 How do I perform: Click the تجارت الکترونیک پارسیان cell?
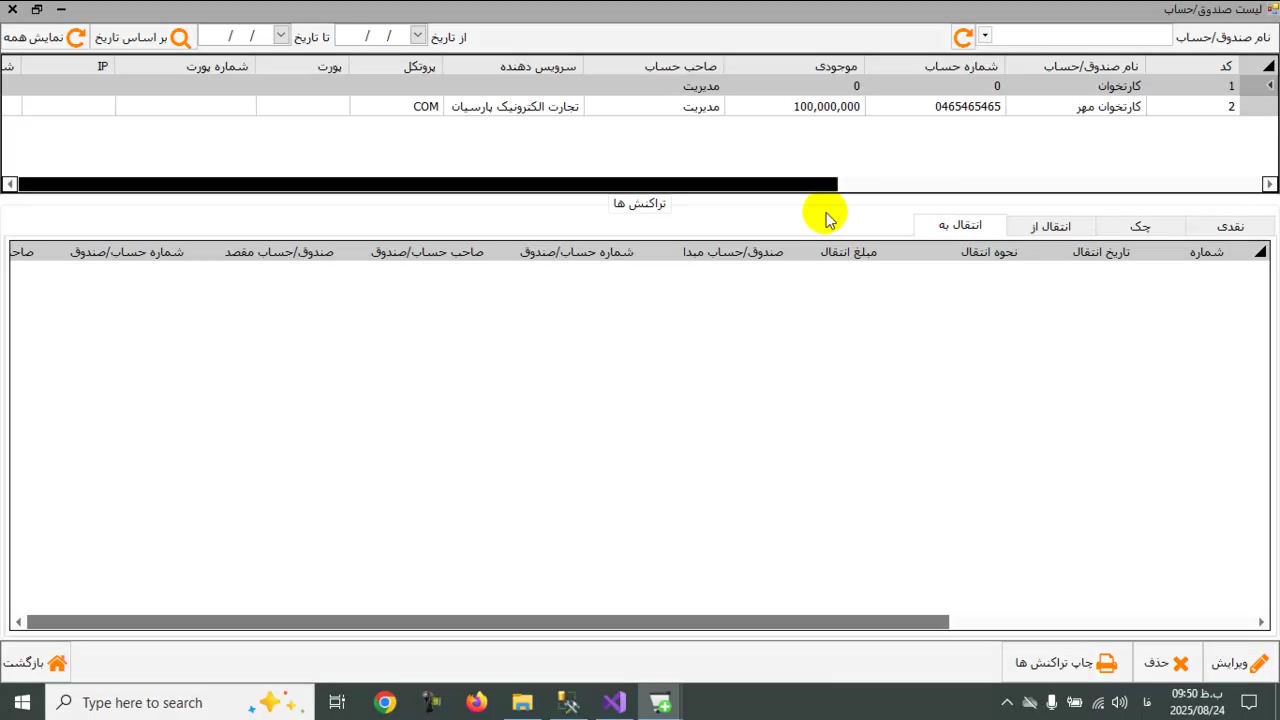point(514,106)
